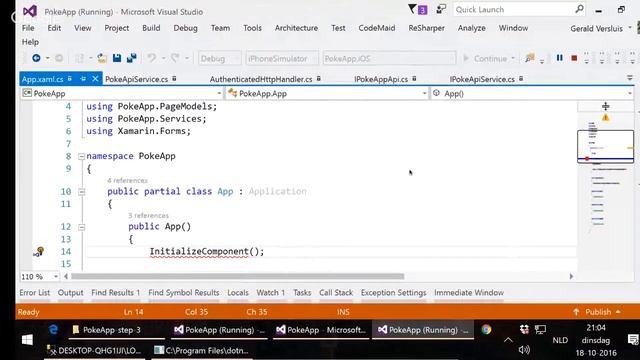Open the iPhoneSimulator platform dropdown
Screen dimensions: 640x360
282,58
